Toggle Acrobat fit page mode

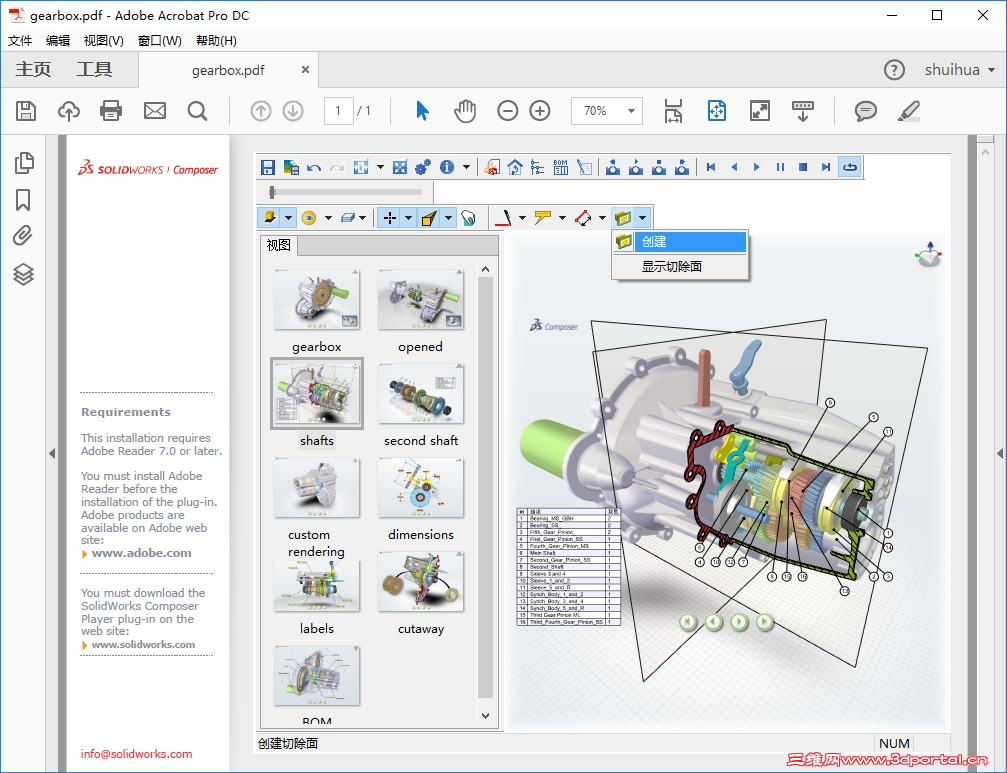[717, 111]
